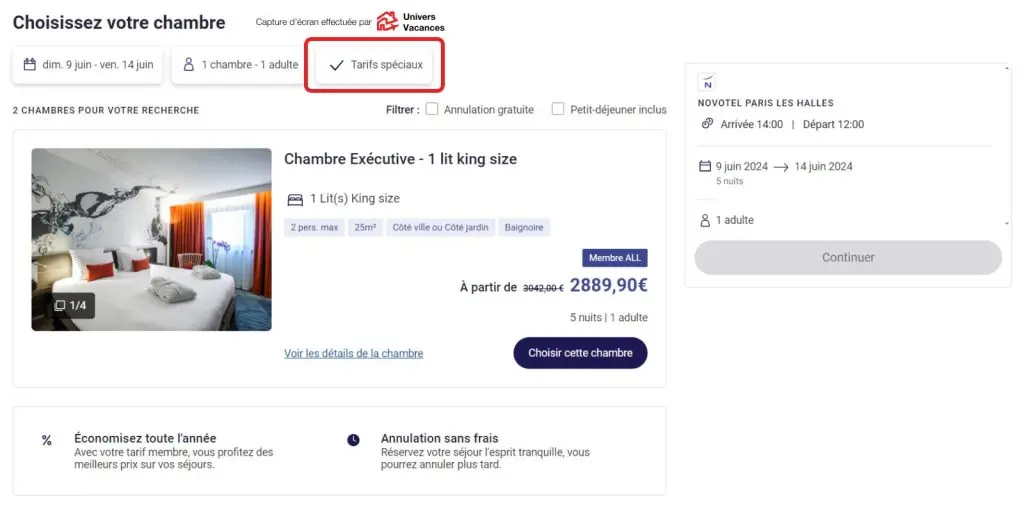The image size is (1024, 512).
Task: Click the Novotel logo in booking summary
Action: (x=708, y=83)
